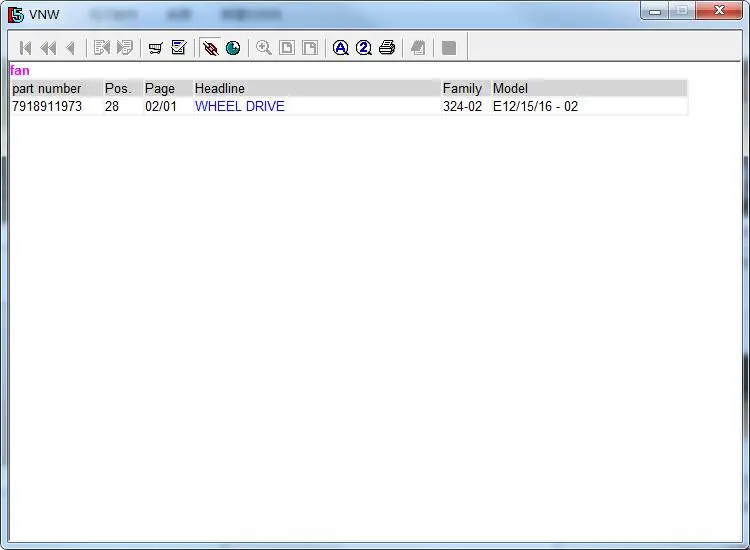Click the green clock icon
Image resolution: width=750 pixels, height=550 pixels.
click(233, 48)
